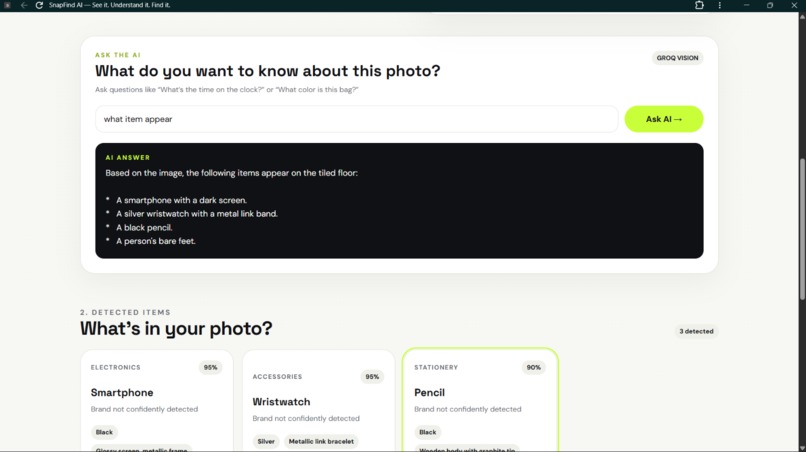The height and width of the screenshot is (452, 806).
Task: Restore down the window
Action: pyautogui.click(x=770, y=5)
